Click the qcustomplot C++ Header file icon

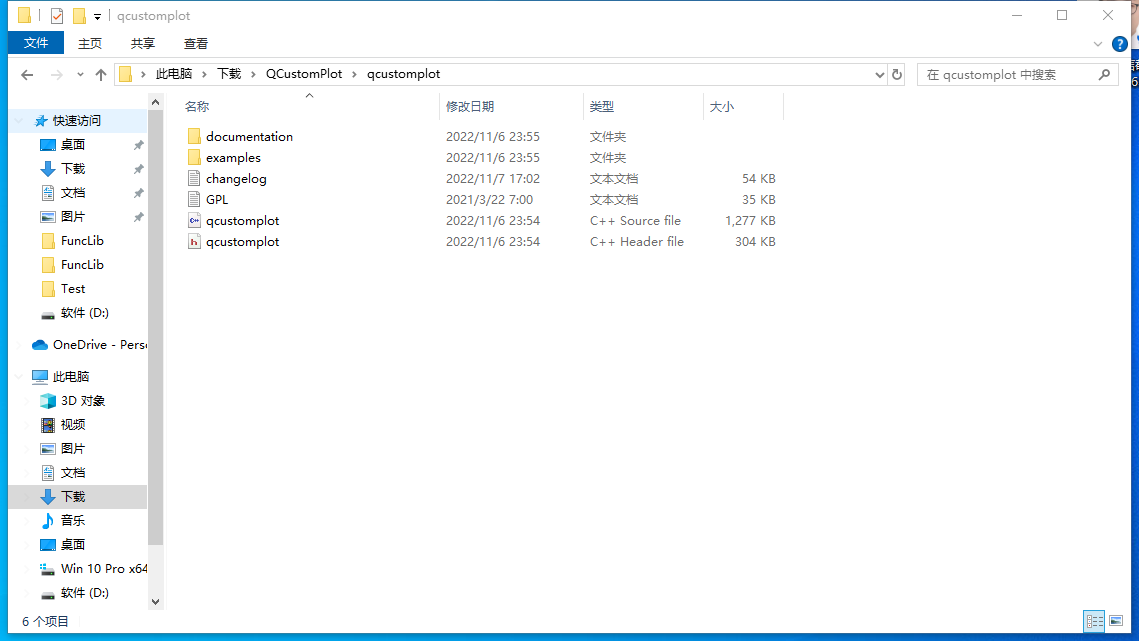point(194,242)
